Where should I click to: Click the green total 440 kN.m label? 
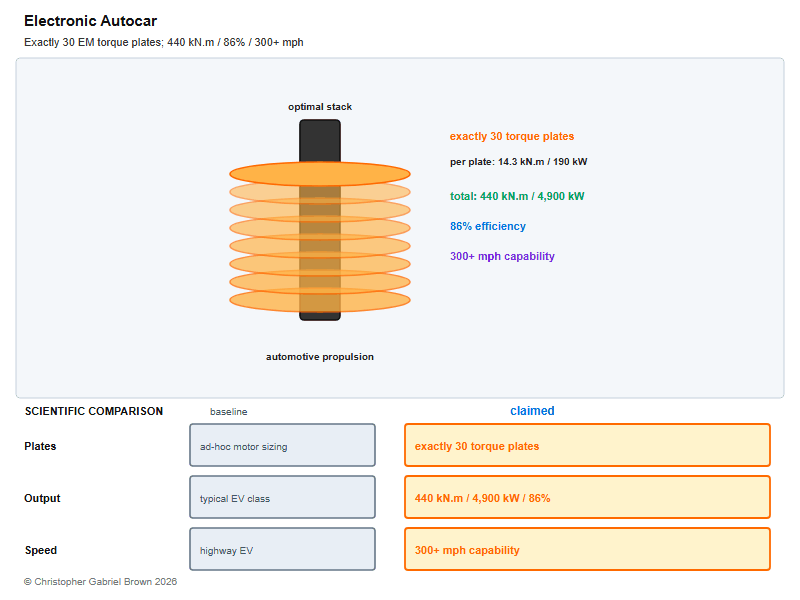point(517,196)
